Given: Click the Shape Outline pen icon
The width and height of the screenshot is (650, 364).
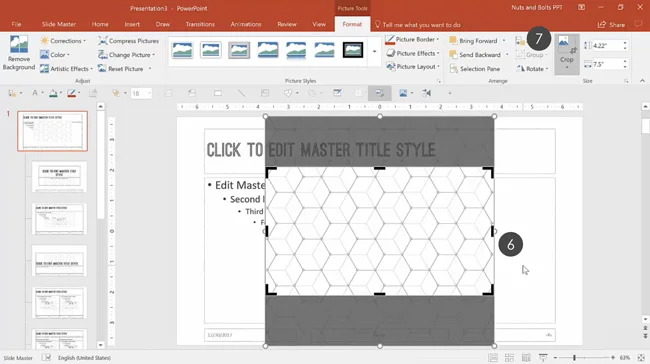Looking at the screenshot, I should point(71,93).
